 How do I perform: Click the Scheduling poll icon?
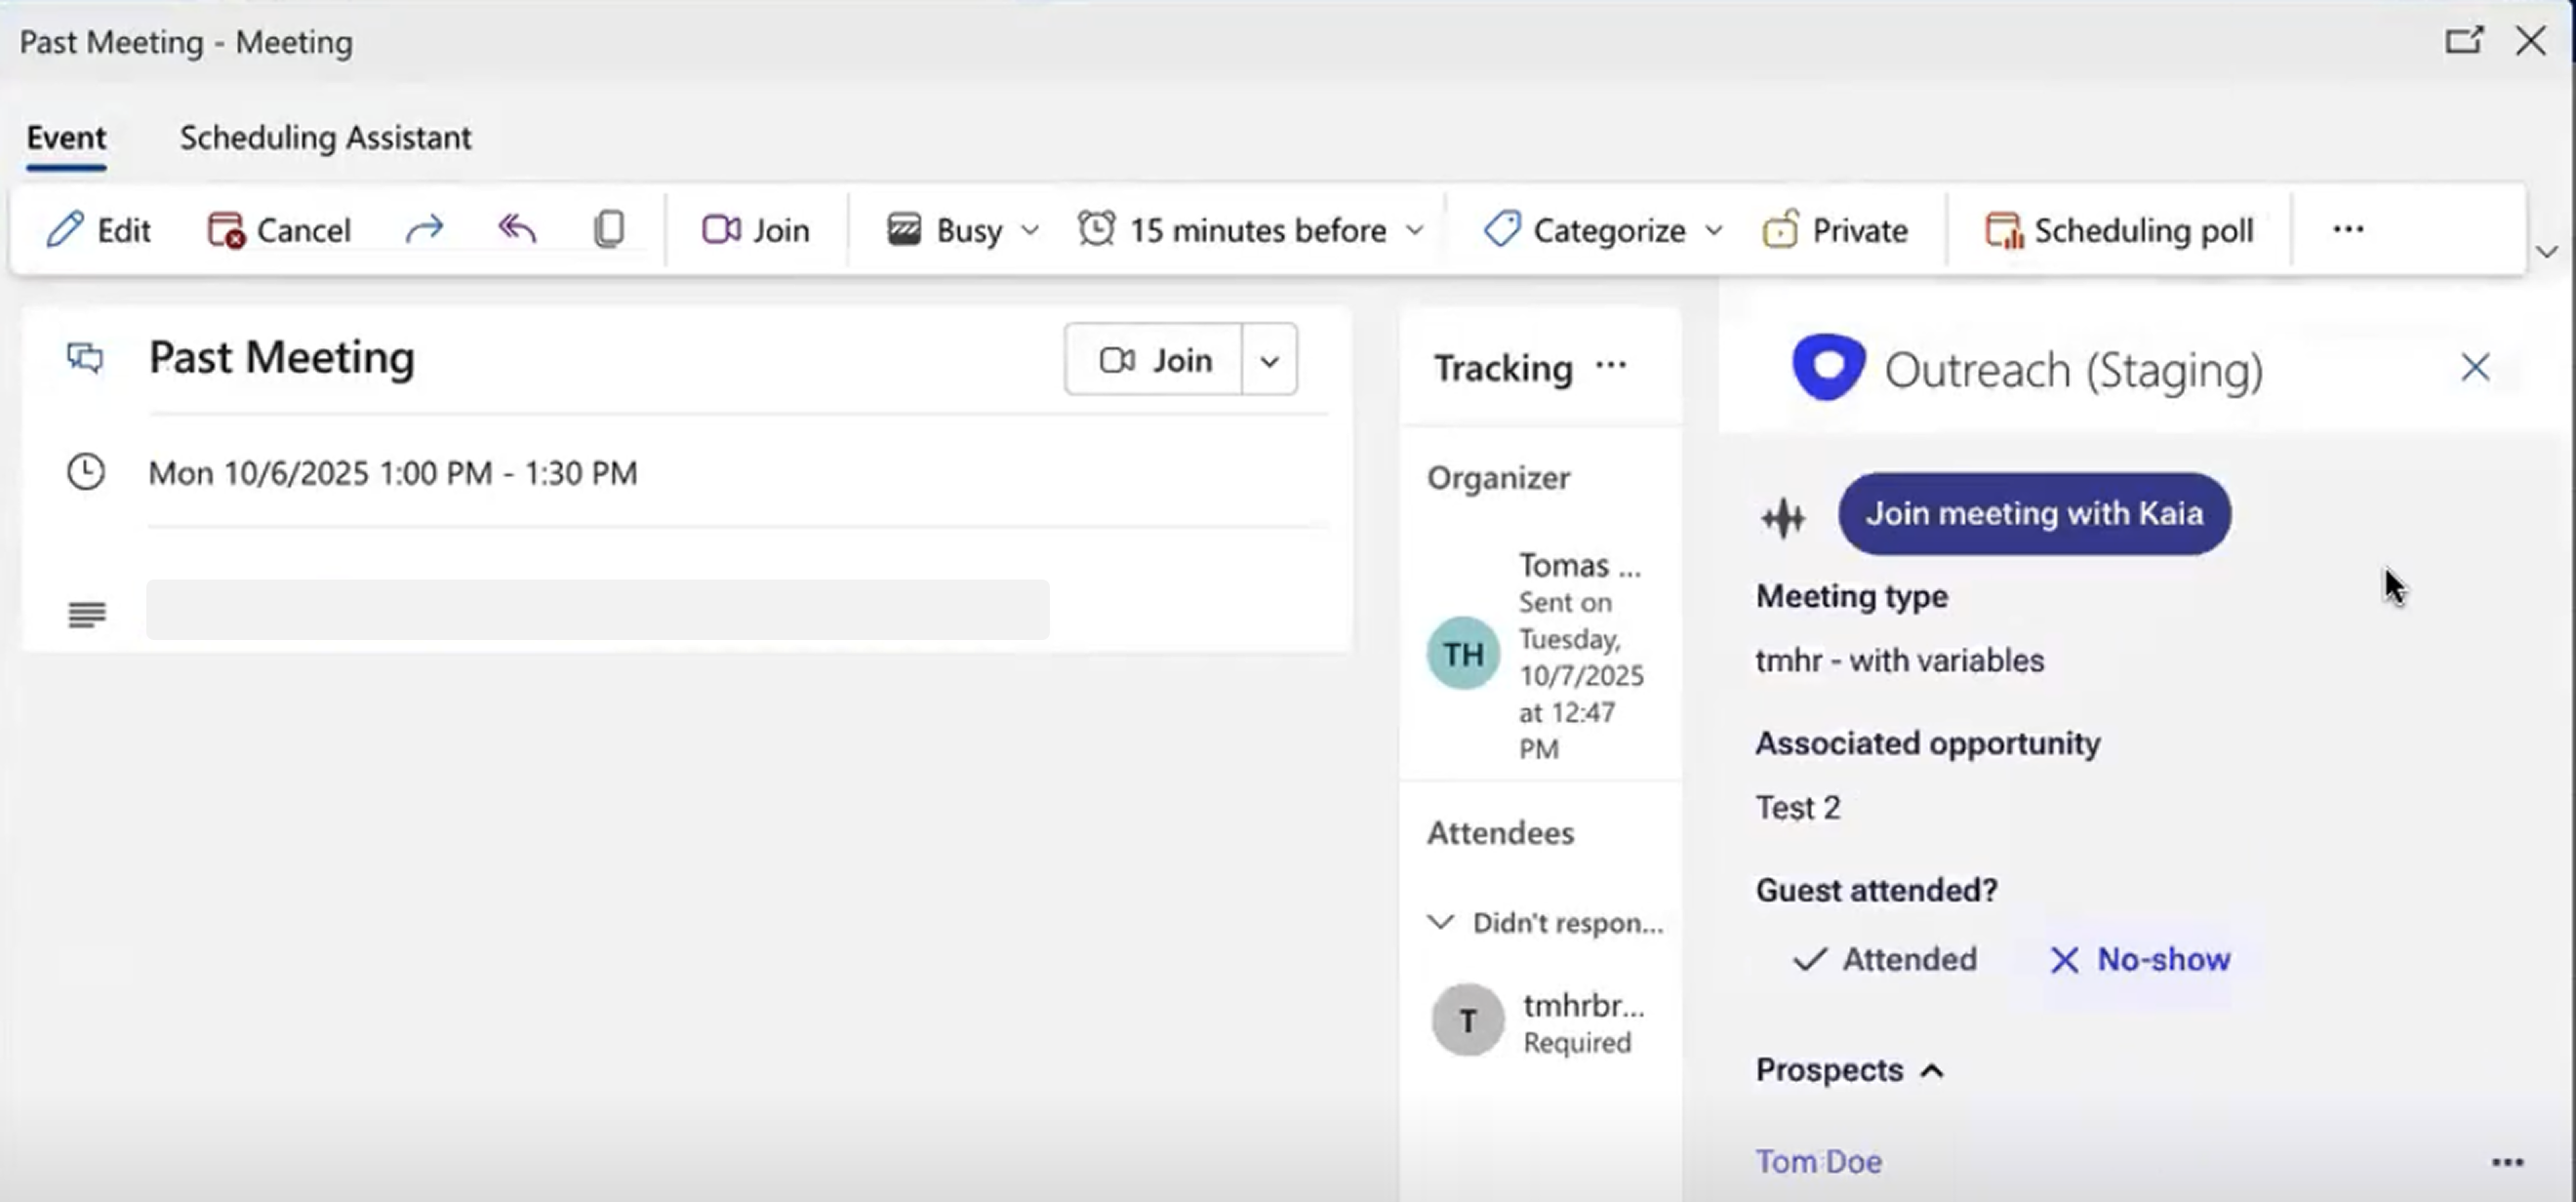tap(2003, 230)
